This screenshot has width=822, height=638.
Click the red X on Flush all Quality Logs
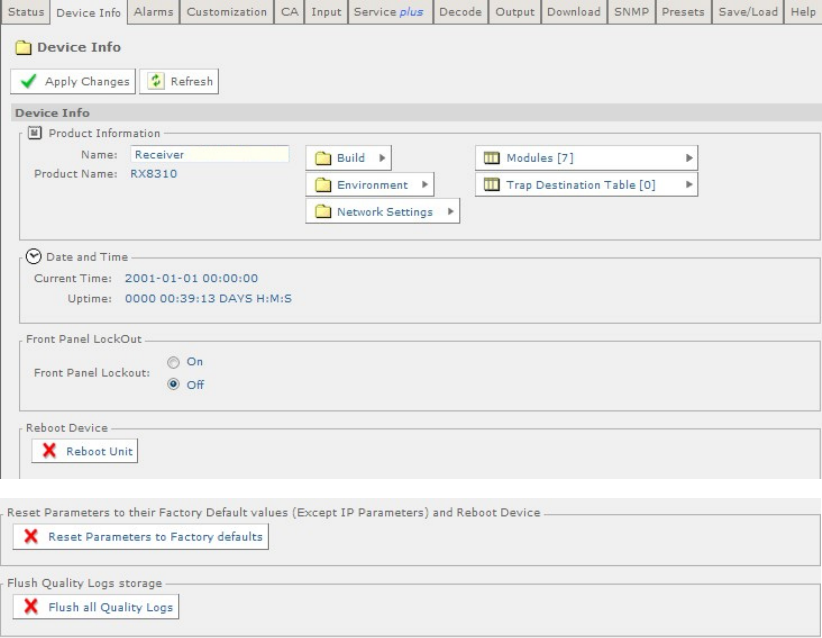tap(31, 607)
